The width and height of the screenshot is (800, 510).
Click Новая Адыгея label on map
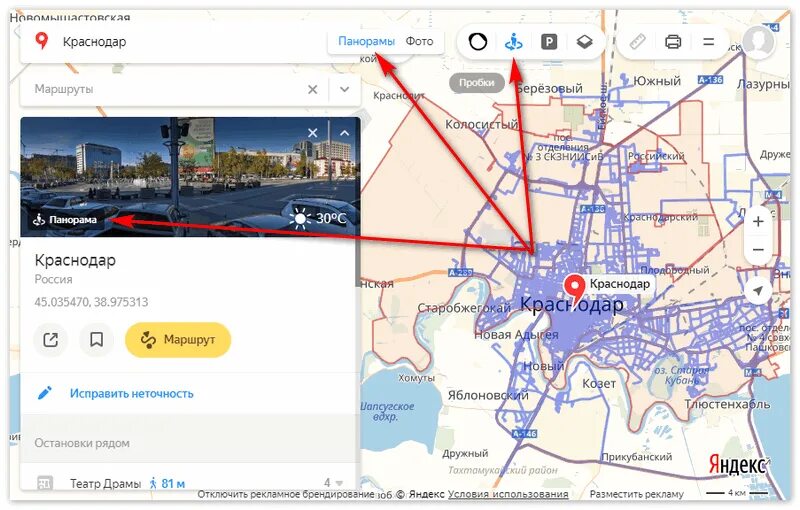pos(516,335)
